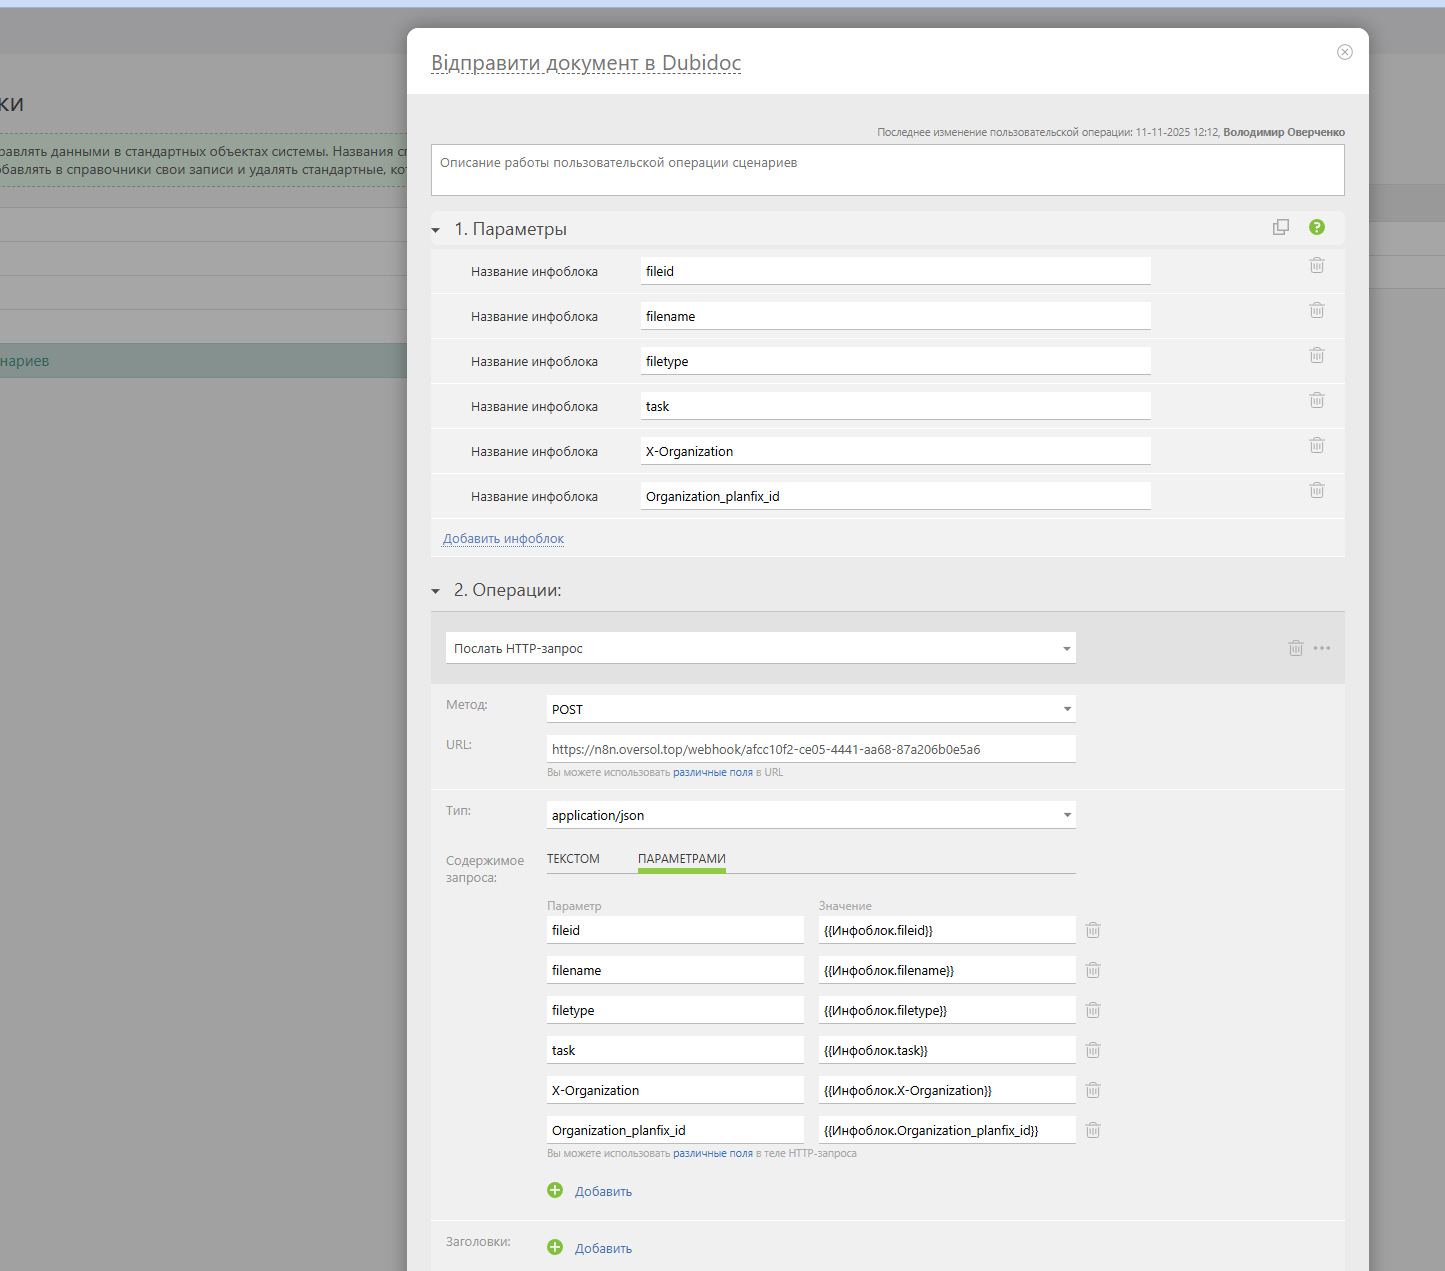Click the infoblock name field containing filename
1445x1271 pixels.
(896, 316)
